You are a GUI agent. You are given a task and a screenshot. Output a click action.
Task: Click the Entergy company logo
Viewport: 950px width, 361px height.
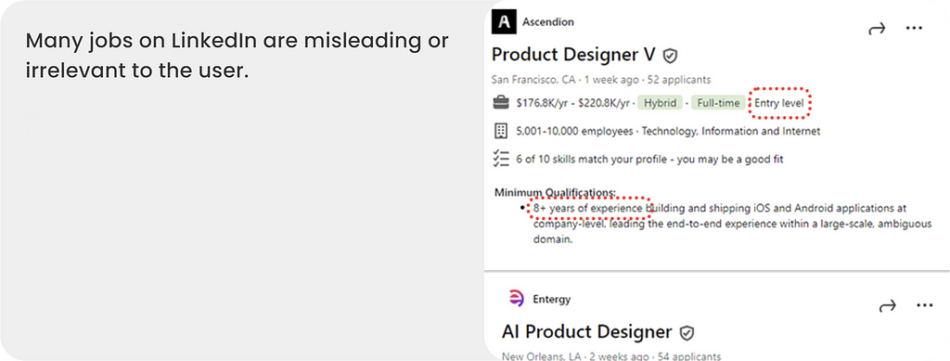click(x=516, y=299)
